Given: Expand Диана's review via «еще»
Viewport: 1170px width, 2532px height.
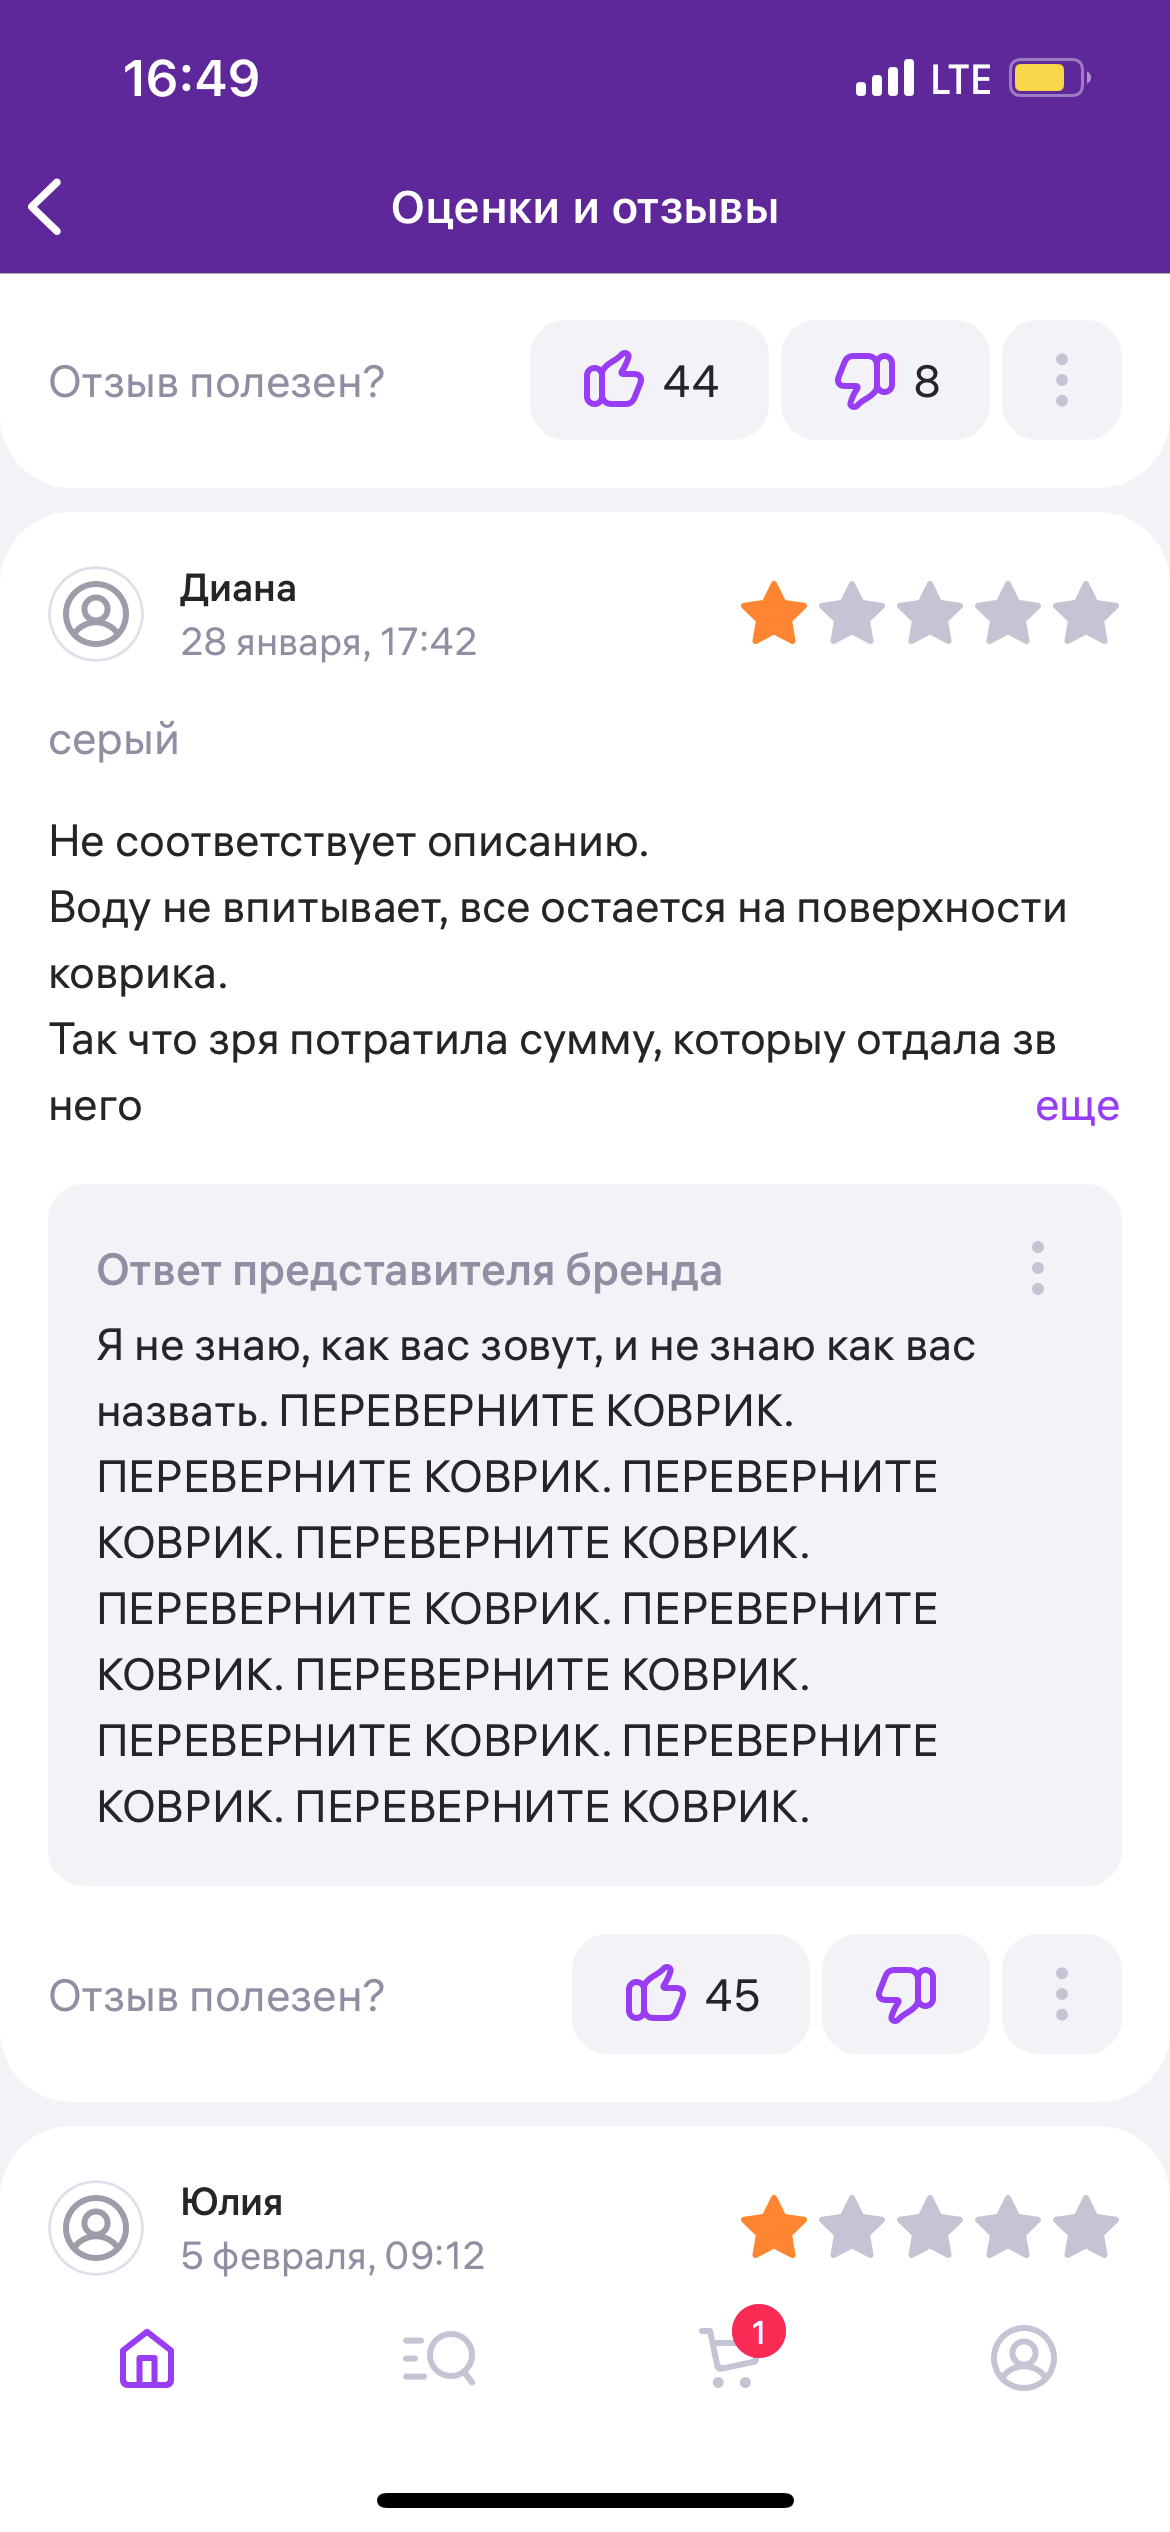Looking at the screenshot, I should pos(1076,1106).
